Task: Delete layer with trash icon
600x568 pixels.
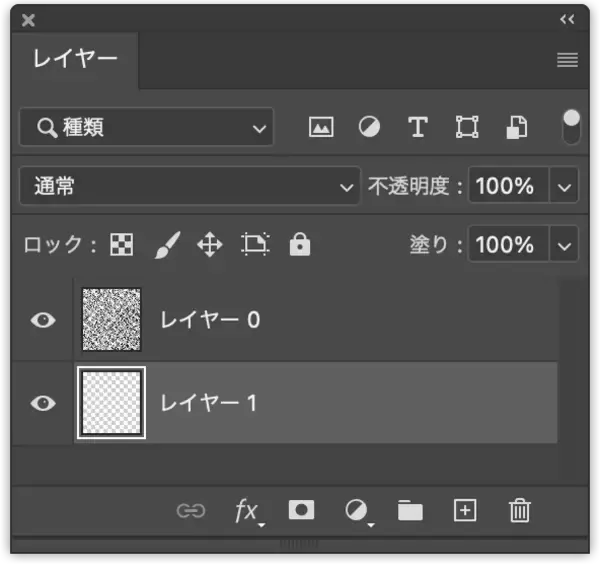Action: tap(520, 511)
